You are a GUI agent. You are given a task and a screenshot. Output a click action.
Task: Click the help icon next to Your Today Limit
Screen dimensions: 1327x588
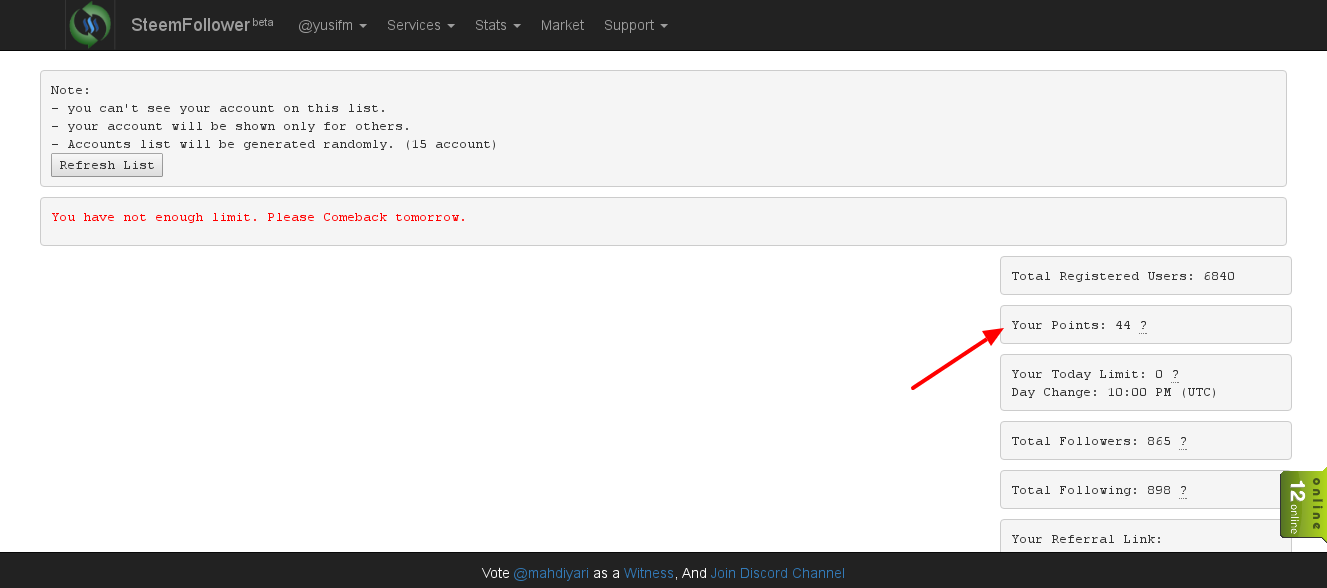click(1175, 374)
